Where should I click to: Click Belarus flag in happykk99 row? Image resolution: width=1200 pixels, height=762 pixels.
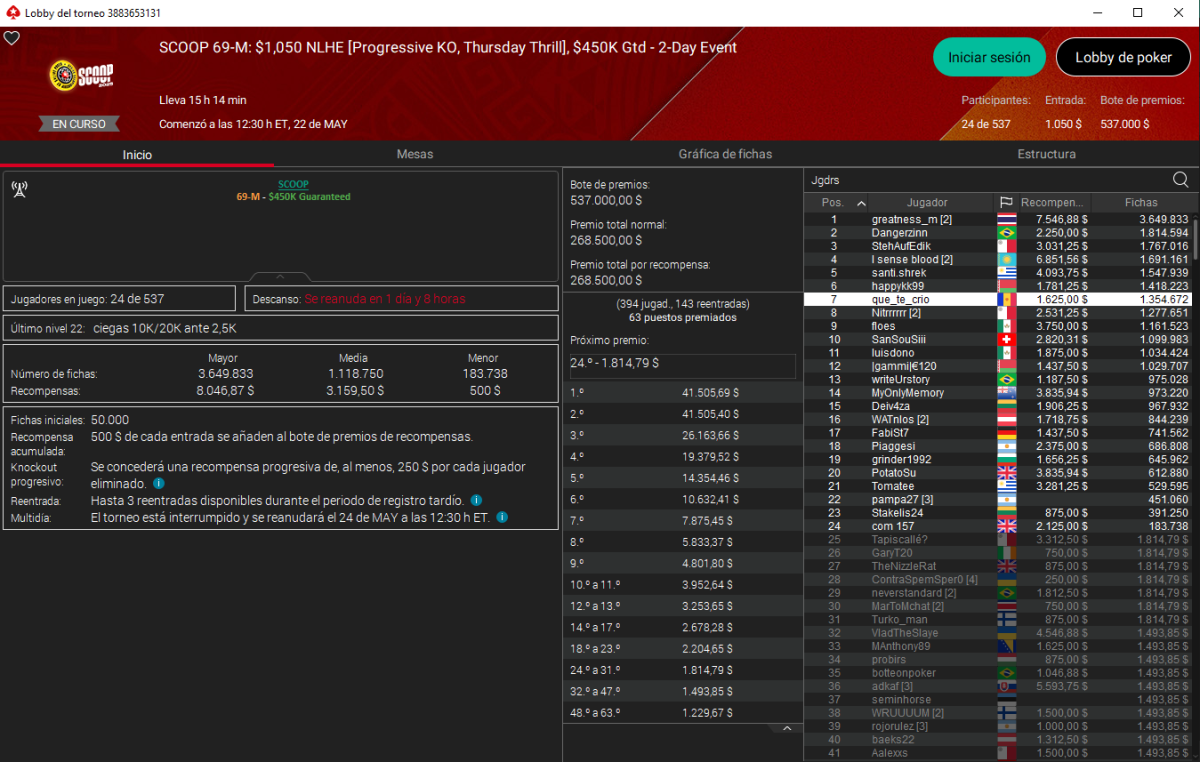(x=1007, y=286)
